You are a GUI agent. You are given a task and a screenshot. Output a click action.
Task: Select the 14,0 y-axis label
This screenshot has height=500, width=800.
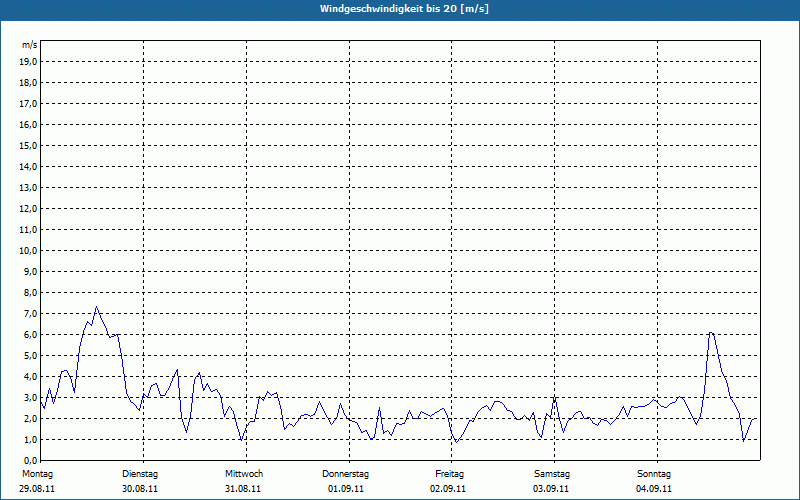(x=28, y=166)
